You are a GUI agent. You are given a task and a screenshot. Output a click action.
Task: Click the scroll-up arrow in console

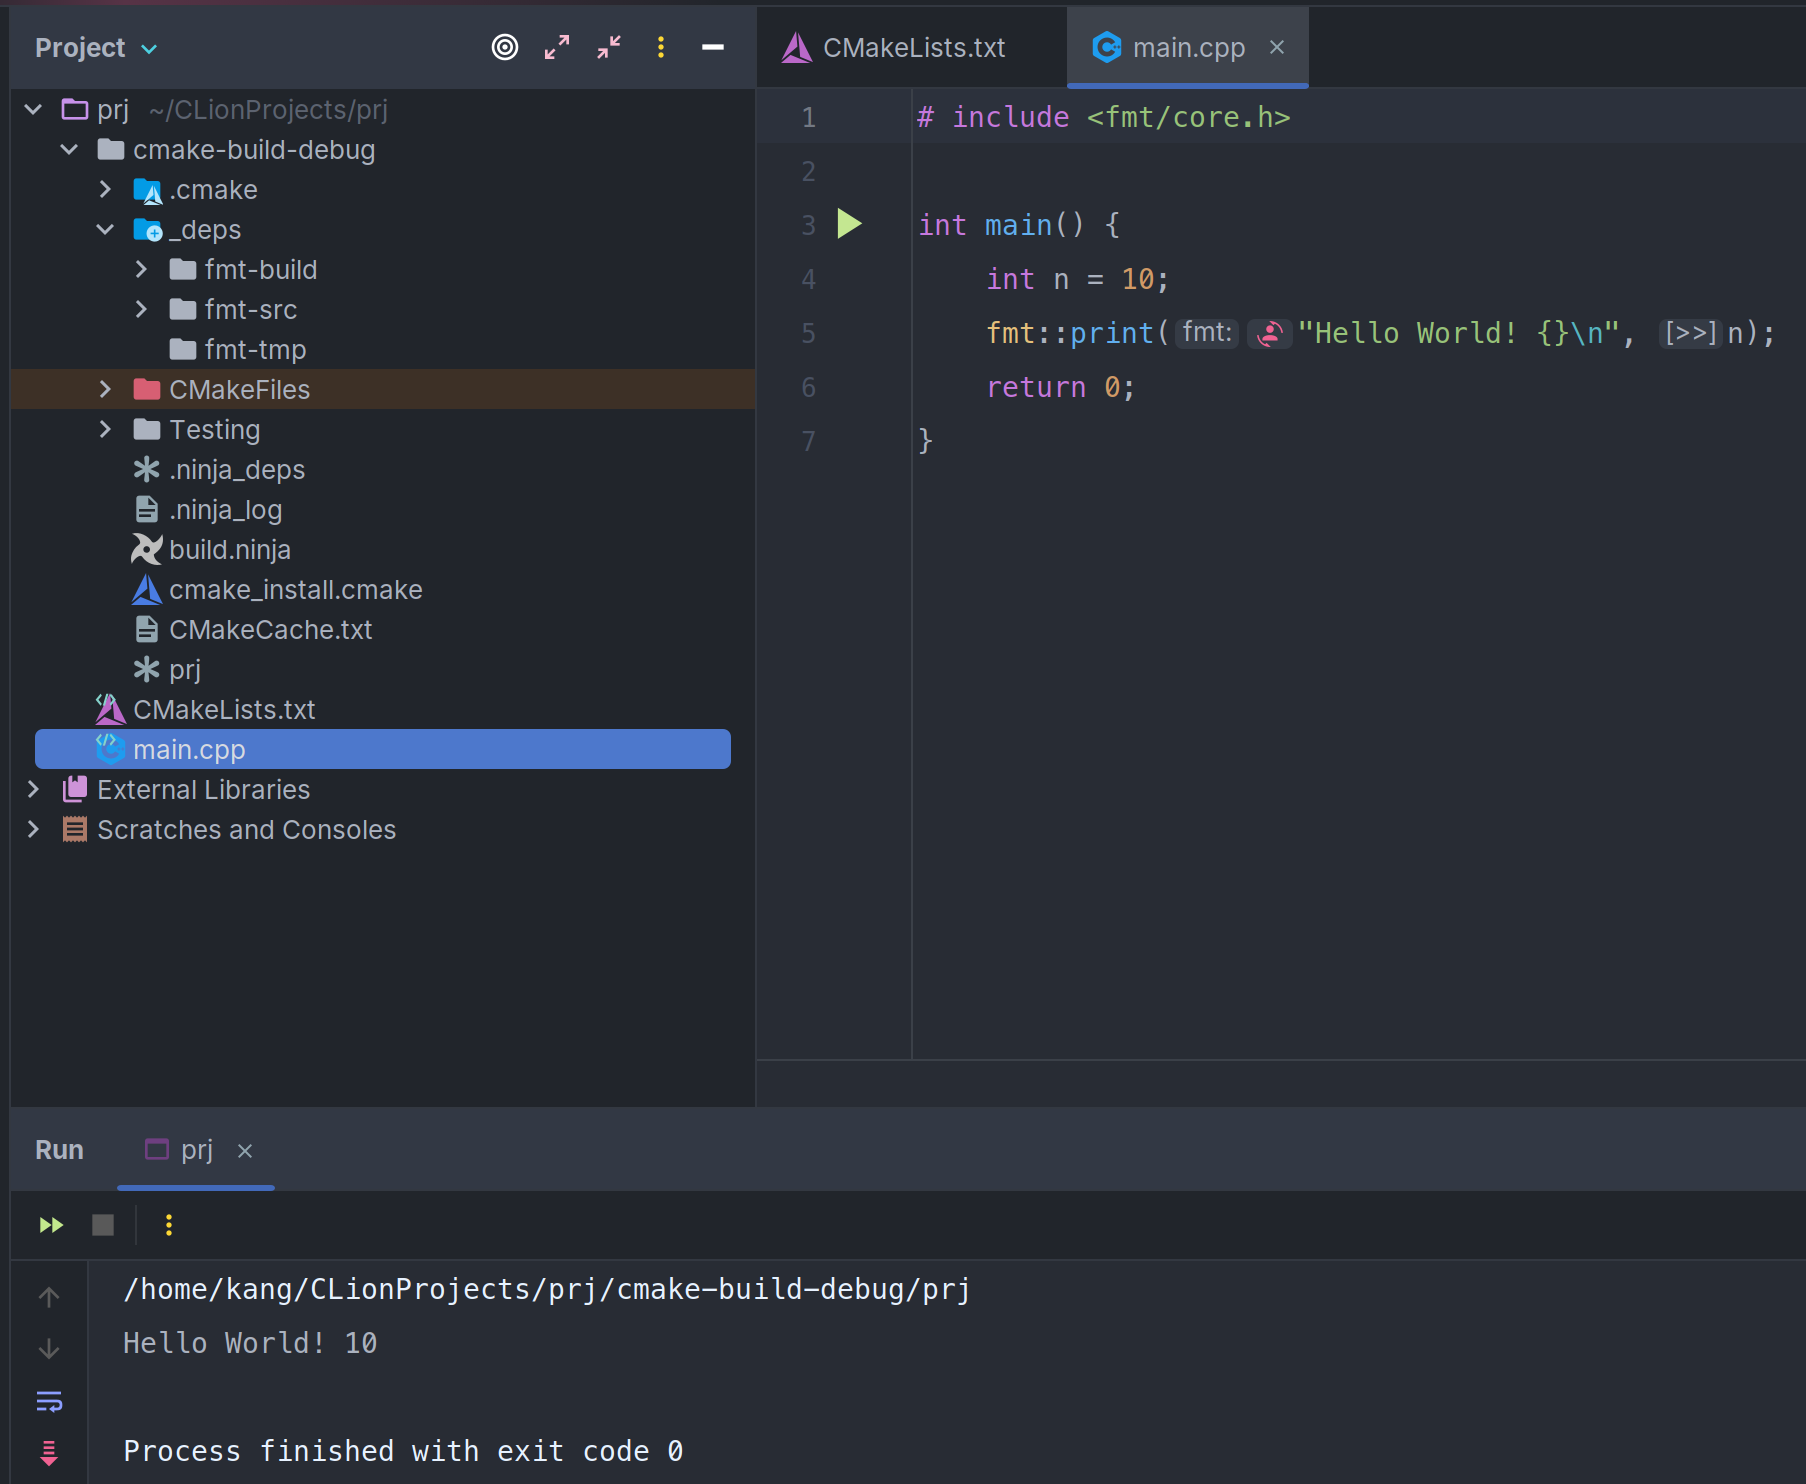pyautogui.click(x=49, y=1297)
